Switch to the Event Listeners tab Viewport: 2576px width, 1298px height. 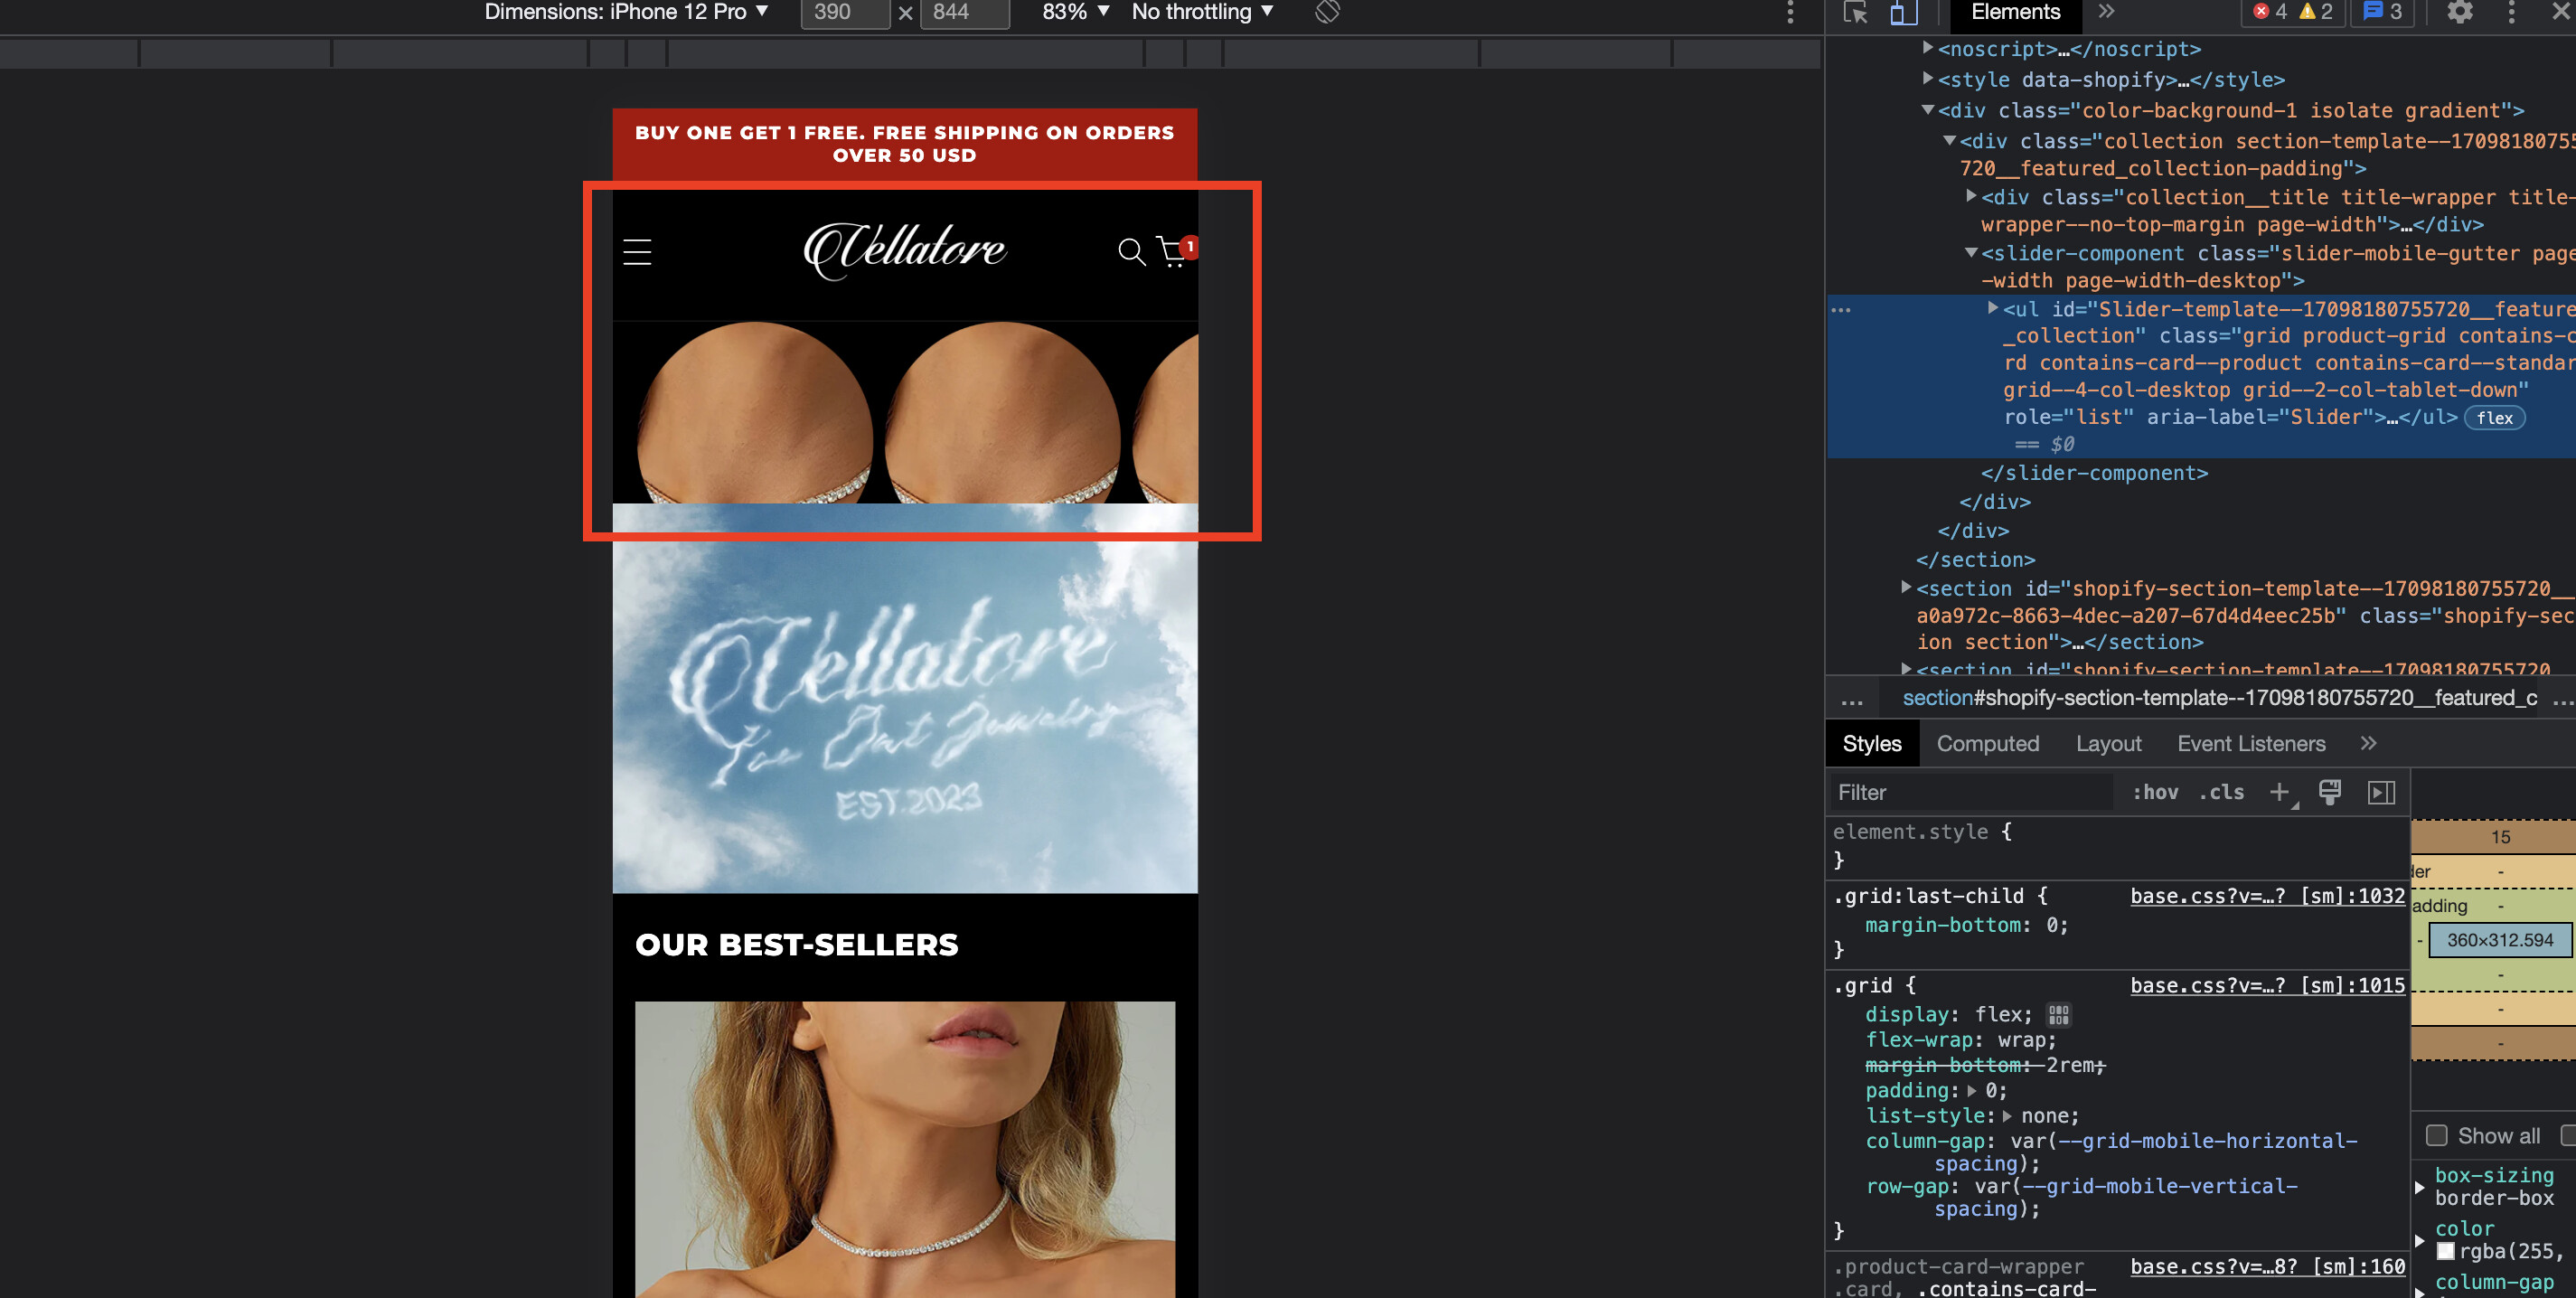[2251, 743]
